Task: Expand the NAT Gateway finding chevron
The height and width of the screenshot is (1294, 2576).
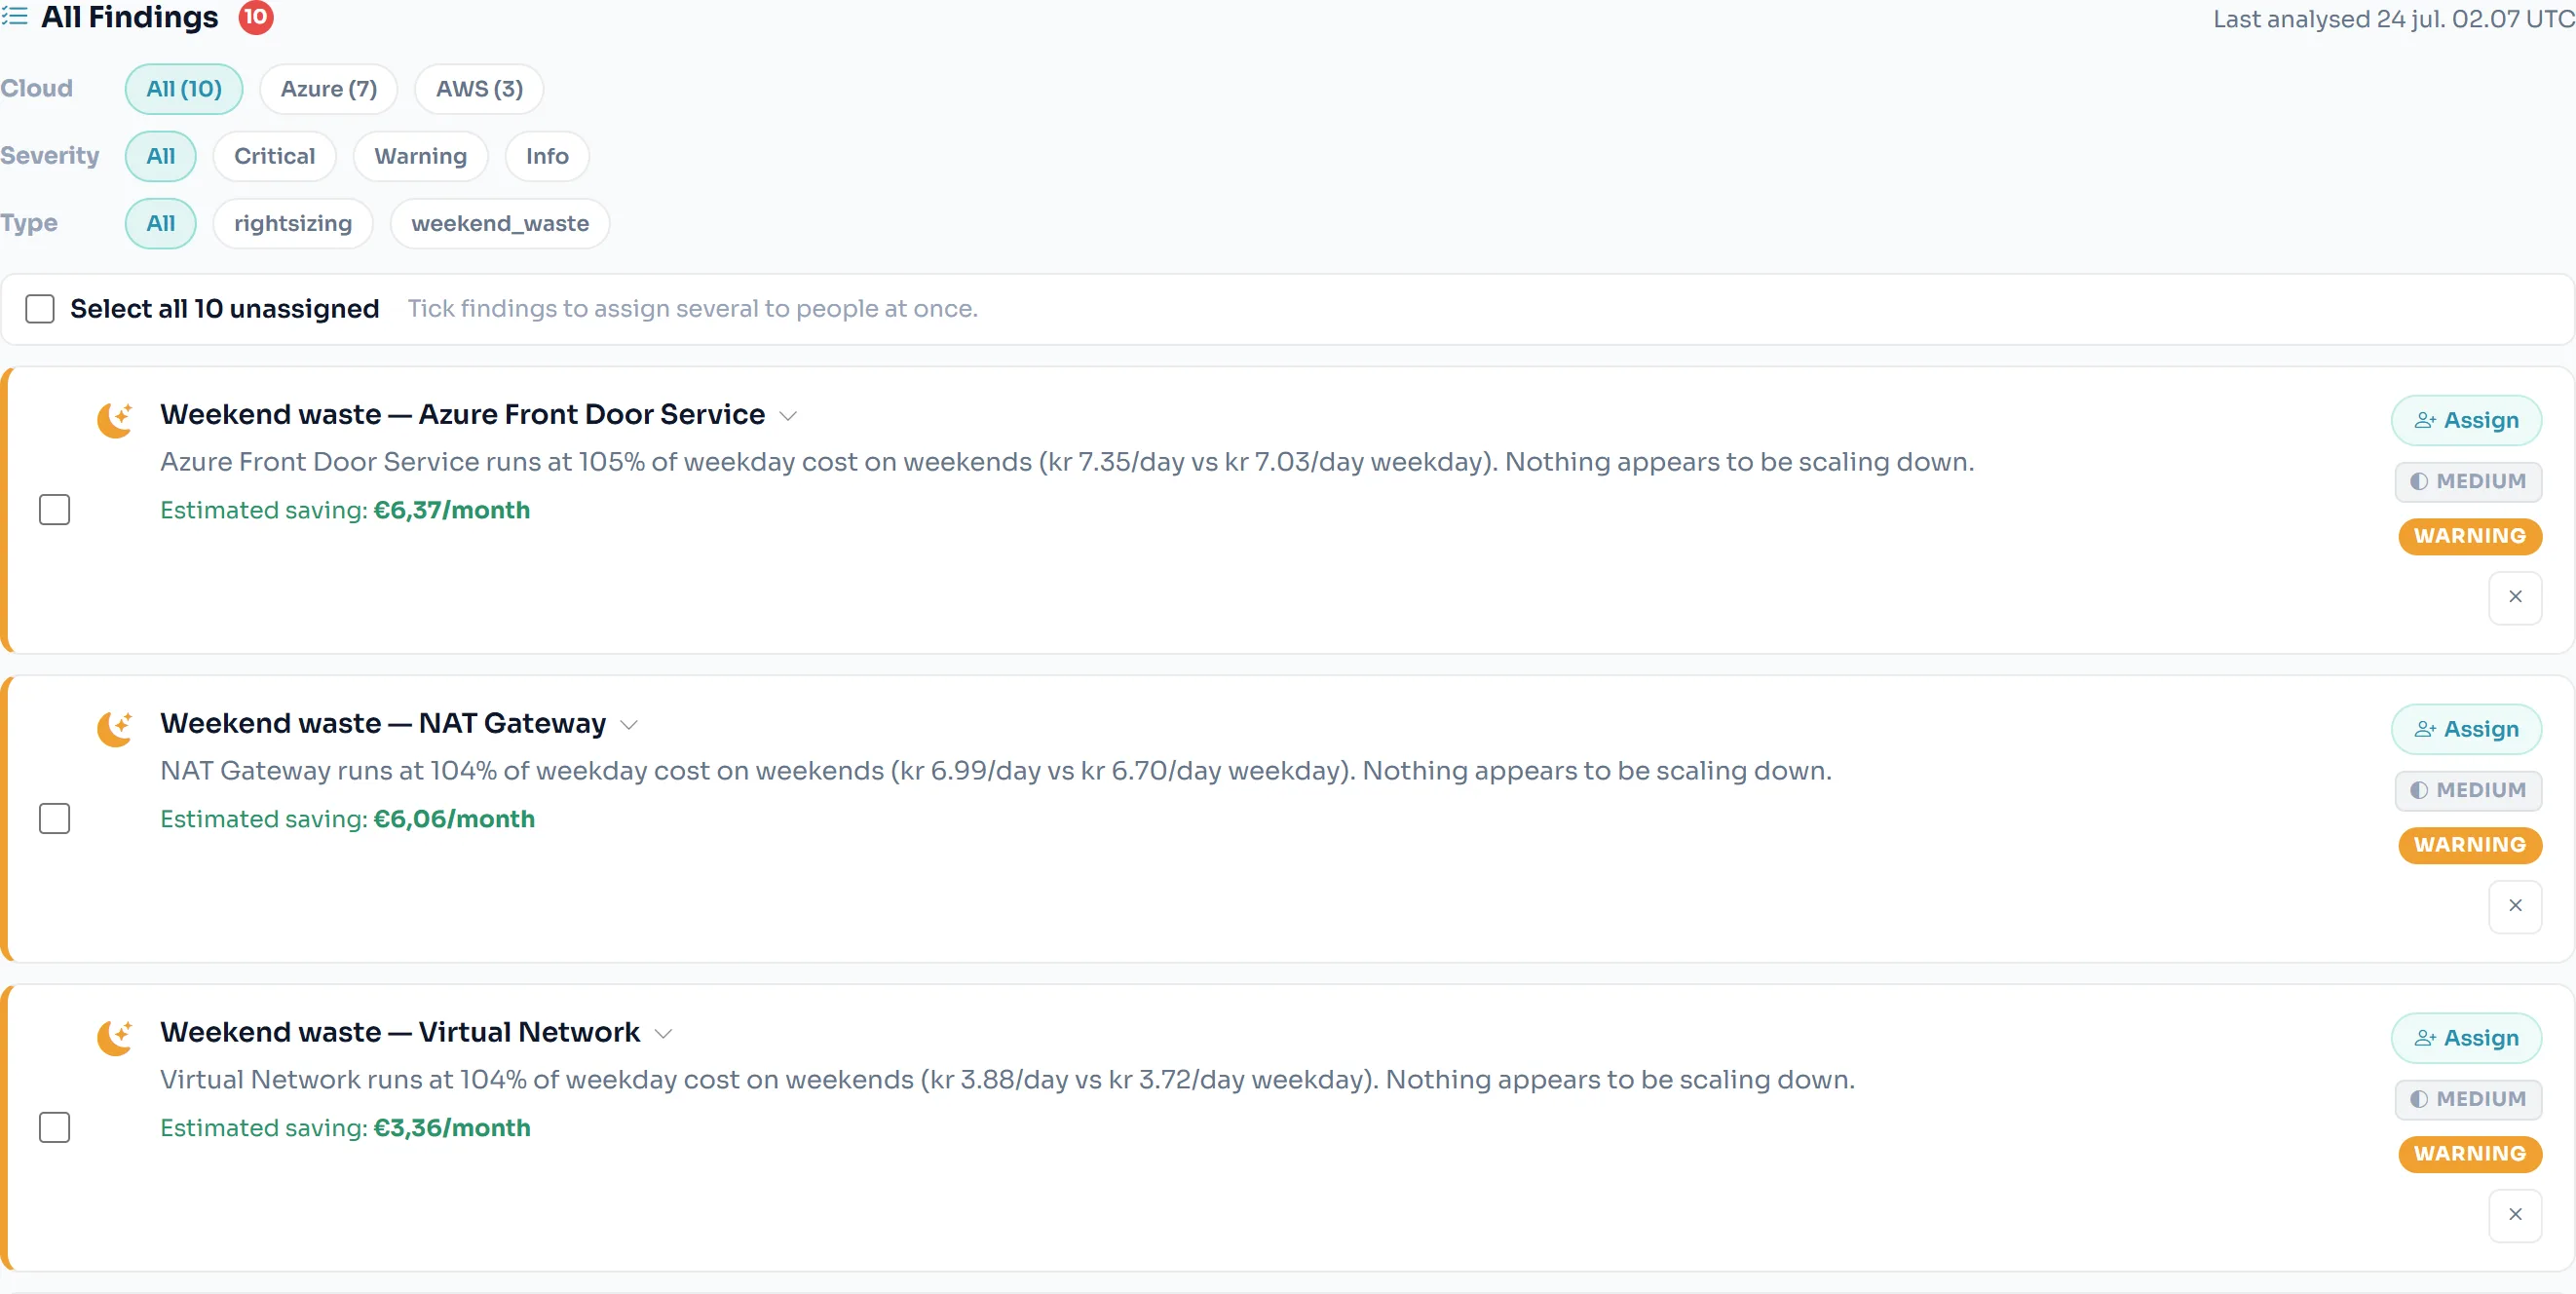Action: (x=629, y=725)
